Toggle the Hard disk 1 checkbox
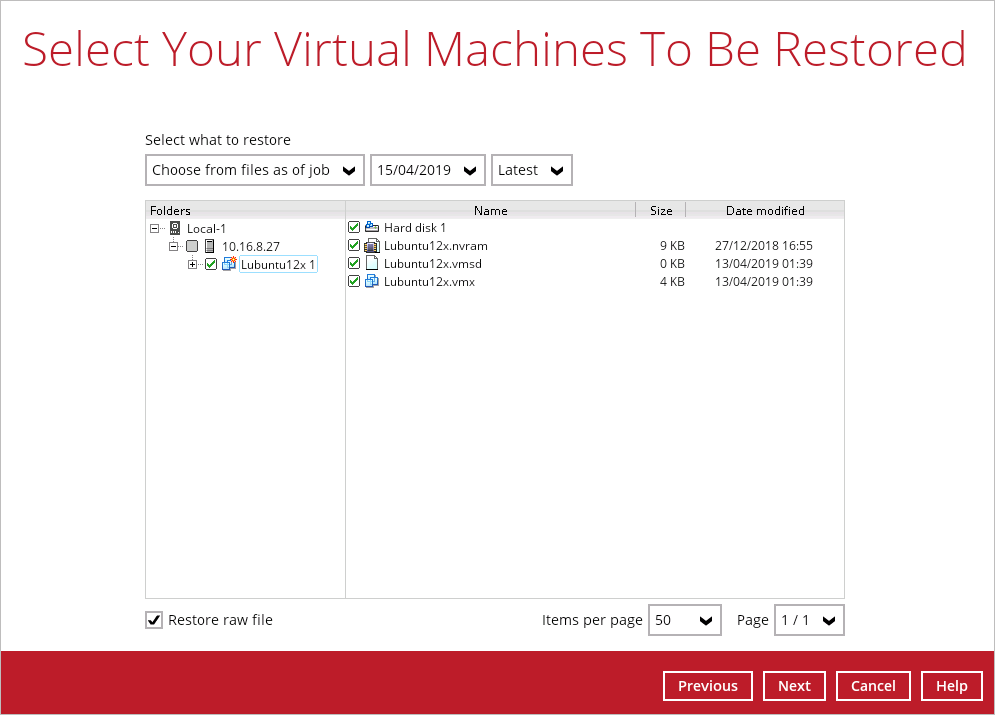This screenshot has height=715, width=995. 354,228
